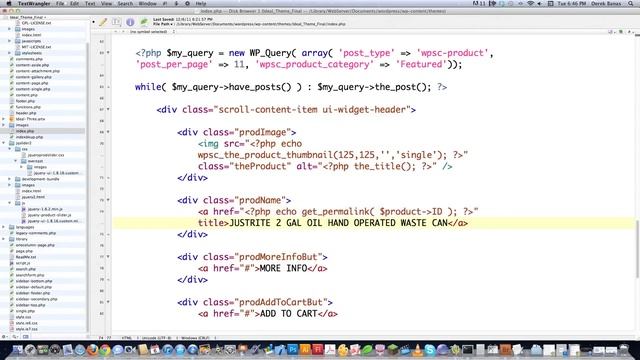Open the '(no symbol selected)' function popup
The height and width of the screenshot is (360, 640).
151,31
